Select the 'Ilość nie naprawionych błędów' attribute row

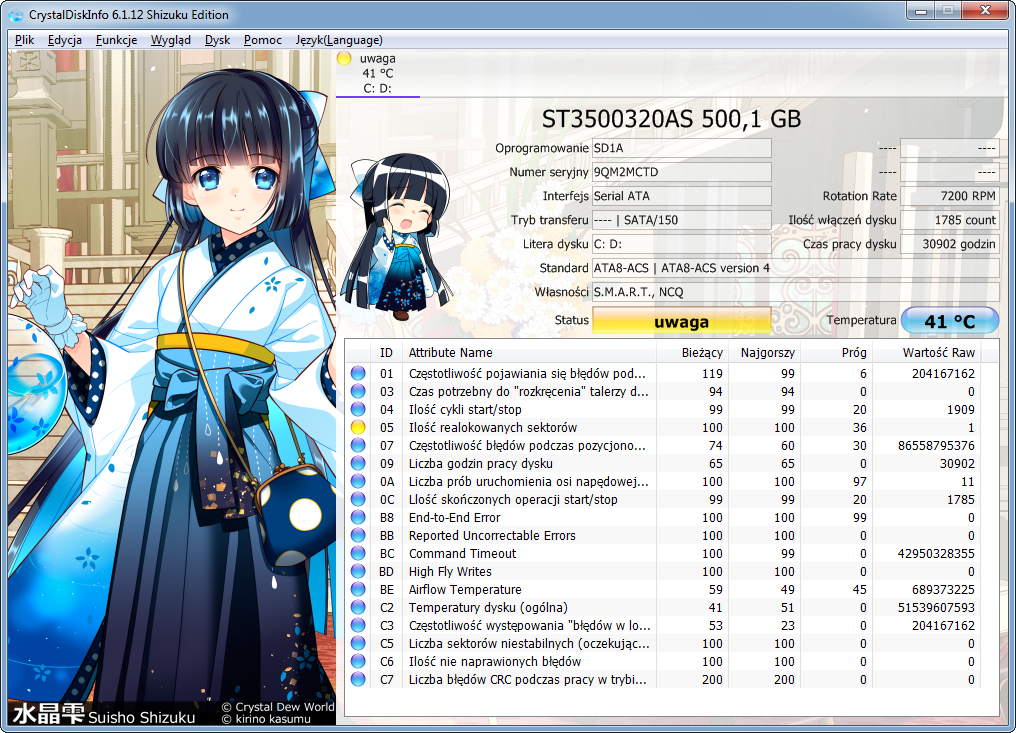point(663,662)
